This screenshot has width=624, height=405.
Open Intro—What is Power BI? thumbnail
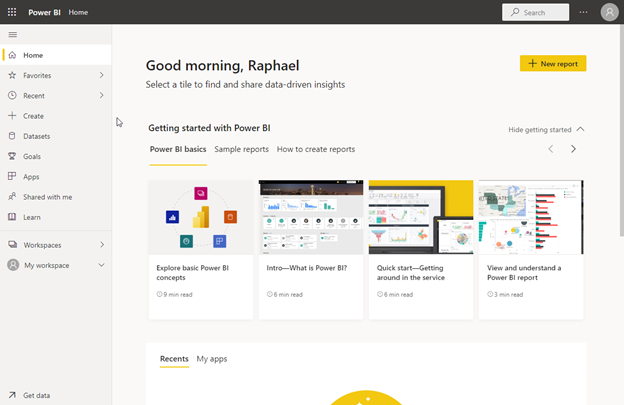(311, 217)
